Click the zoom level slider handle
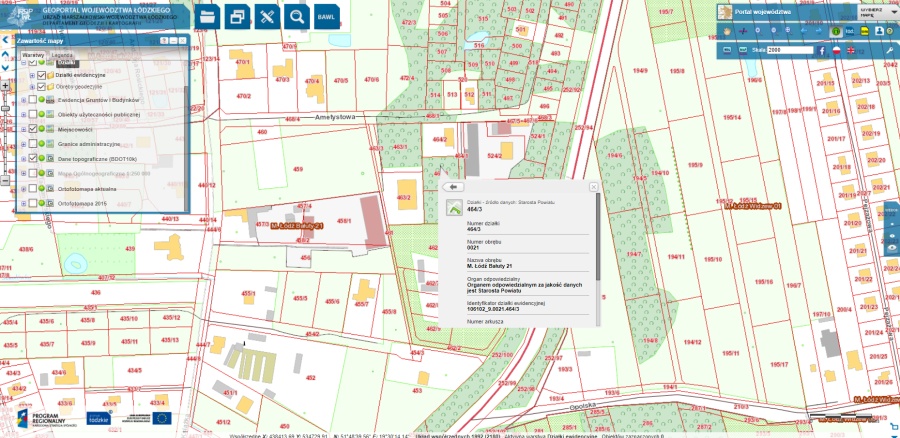This screenshot has width=900, height=438. [5, 108]
